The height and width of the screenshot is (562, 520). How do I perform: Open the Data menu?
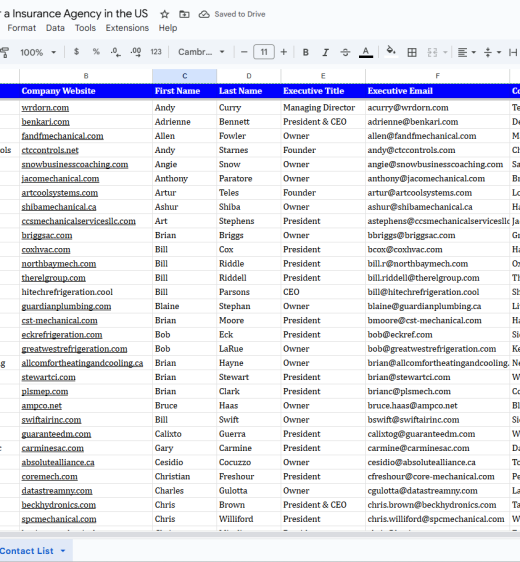click(x=55, y=28)
